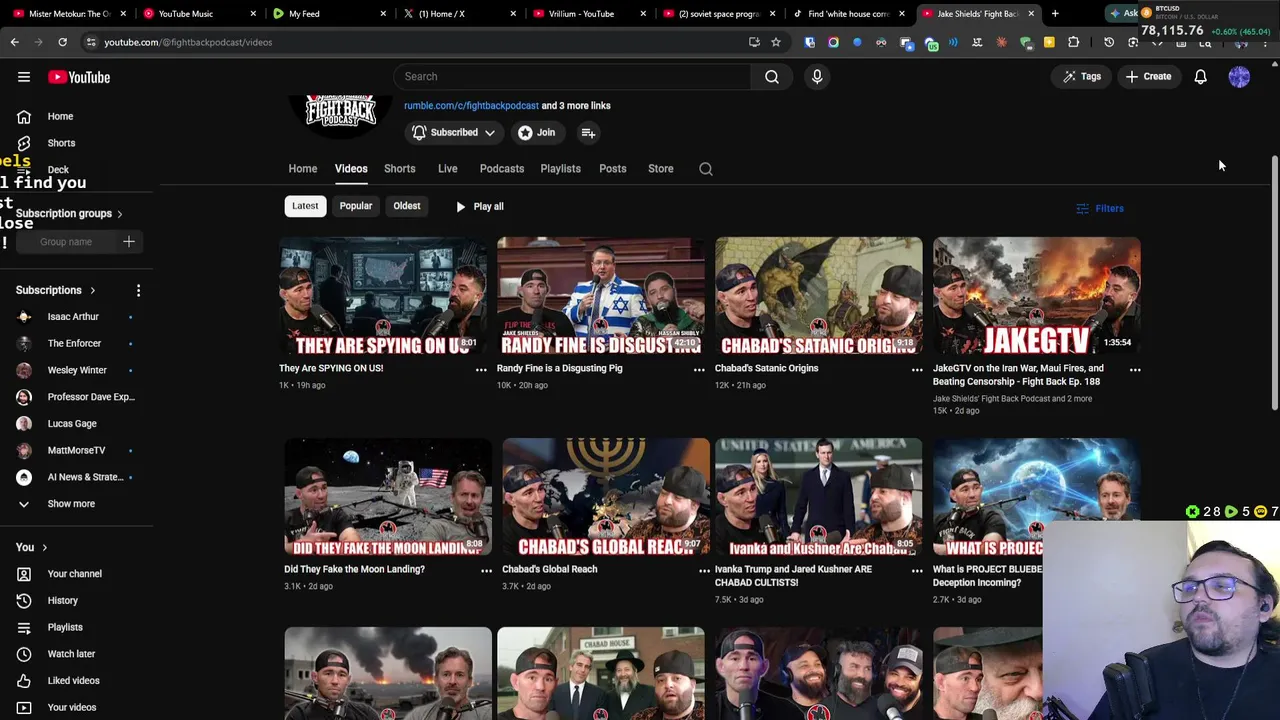Viewport: 1280px width, 720px height.
Task: Switch to the channel Home tab
Action: click(x=303, y=169)
